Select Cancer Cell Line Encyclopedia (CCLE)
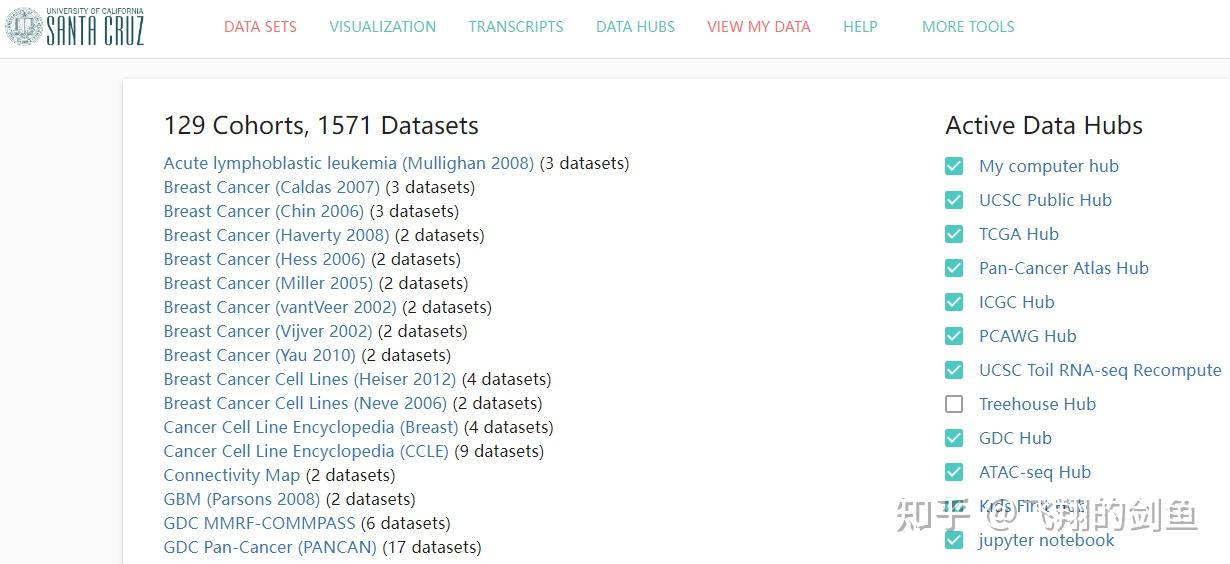This screenshot has width=1230, height=564. tap(306, 451)
